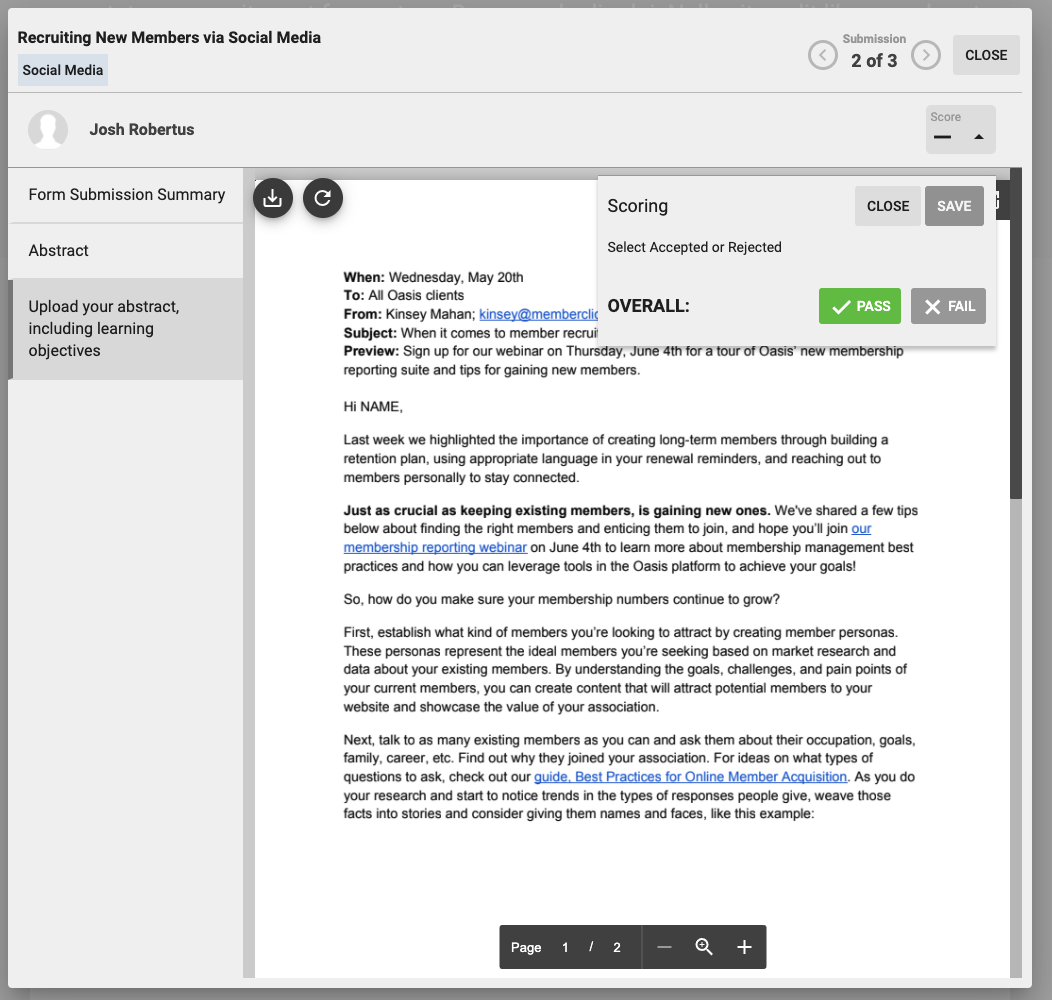This screenshot has width=1052, height=1000.
Task: Save the scoring
Action: coord(954,206)
